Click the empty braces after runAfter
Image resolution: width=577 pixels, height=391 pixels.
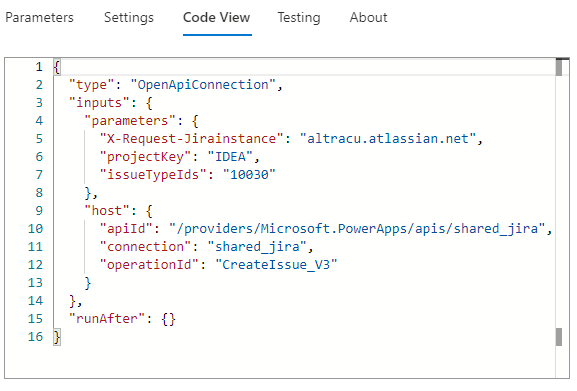coord(169,319)
